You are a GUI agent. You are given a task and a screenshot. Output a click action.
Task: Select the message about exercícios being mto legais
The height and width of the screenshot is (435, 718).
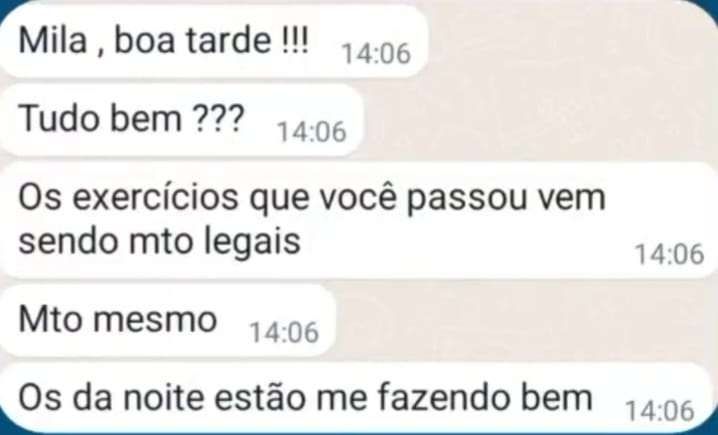point(359,220)
